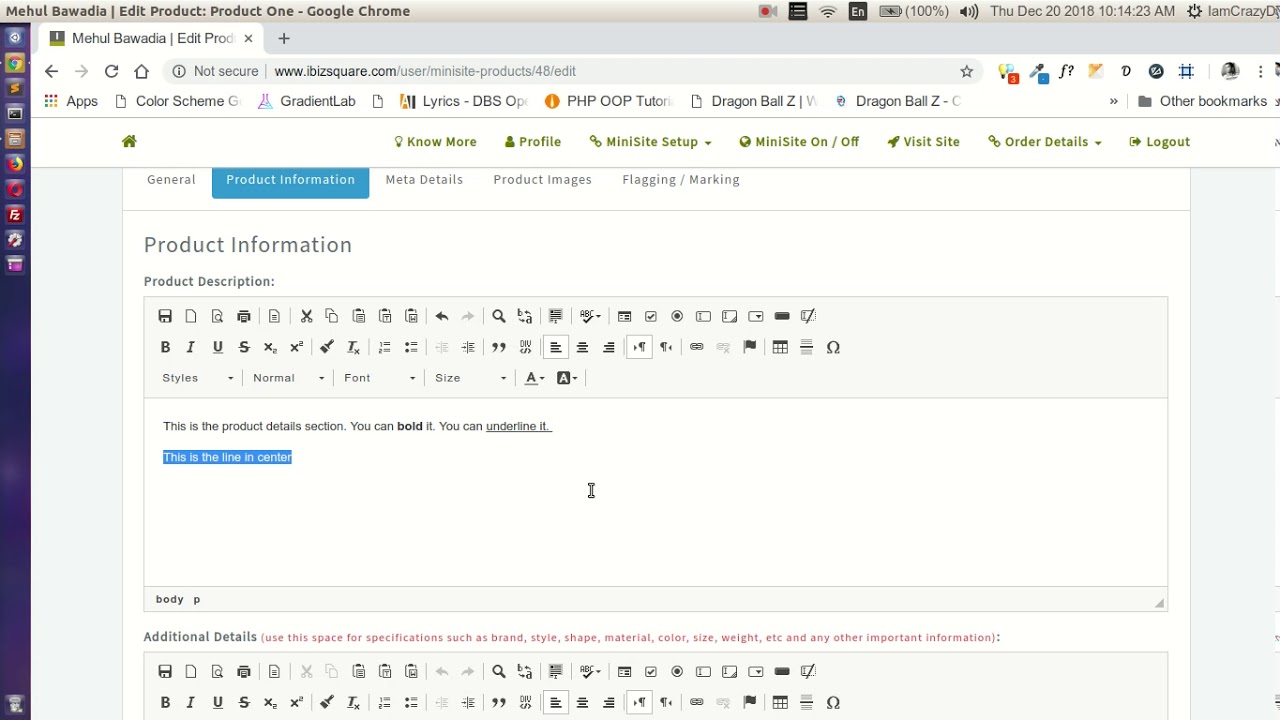Image resolution: width=1280 pixels, height=720 pixels.
Task: Insert special character in Product Description editor
Action: click(833, 347)
